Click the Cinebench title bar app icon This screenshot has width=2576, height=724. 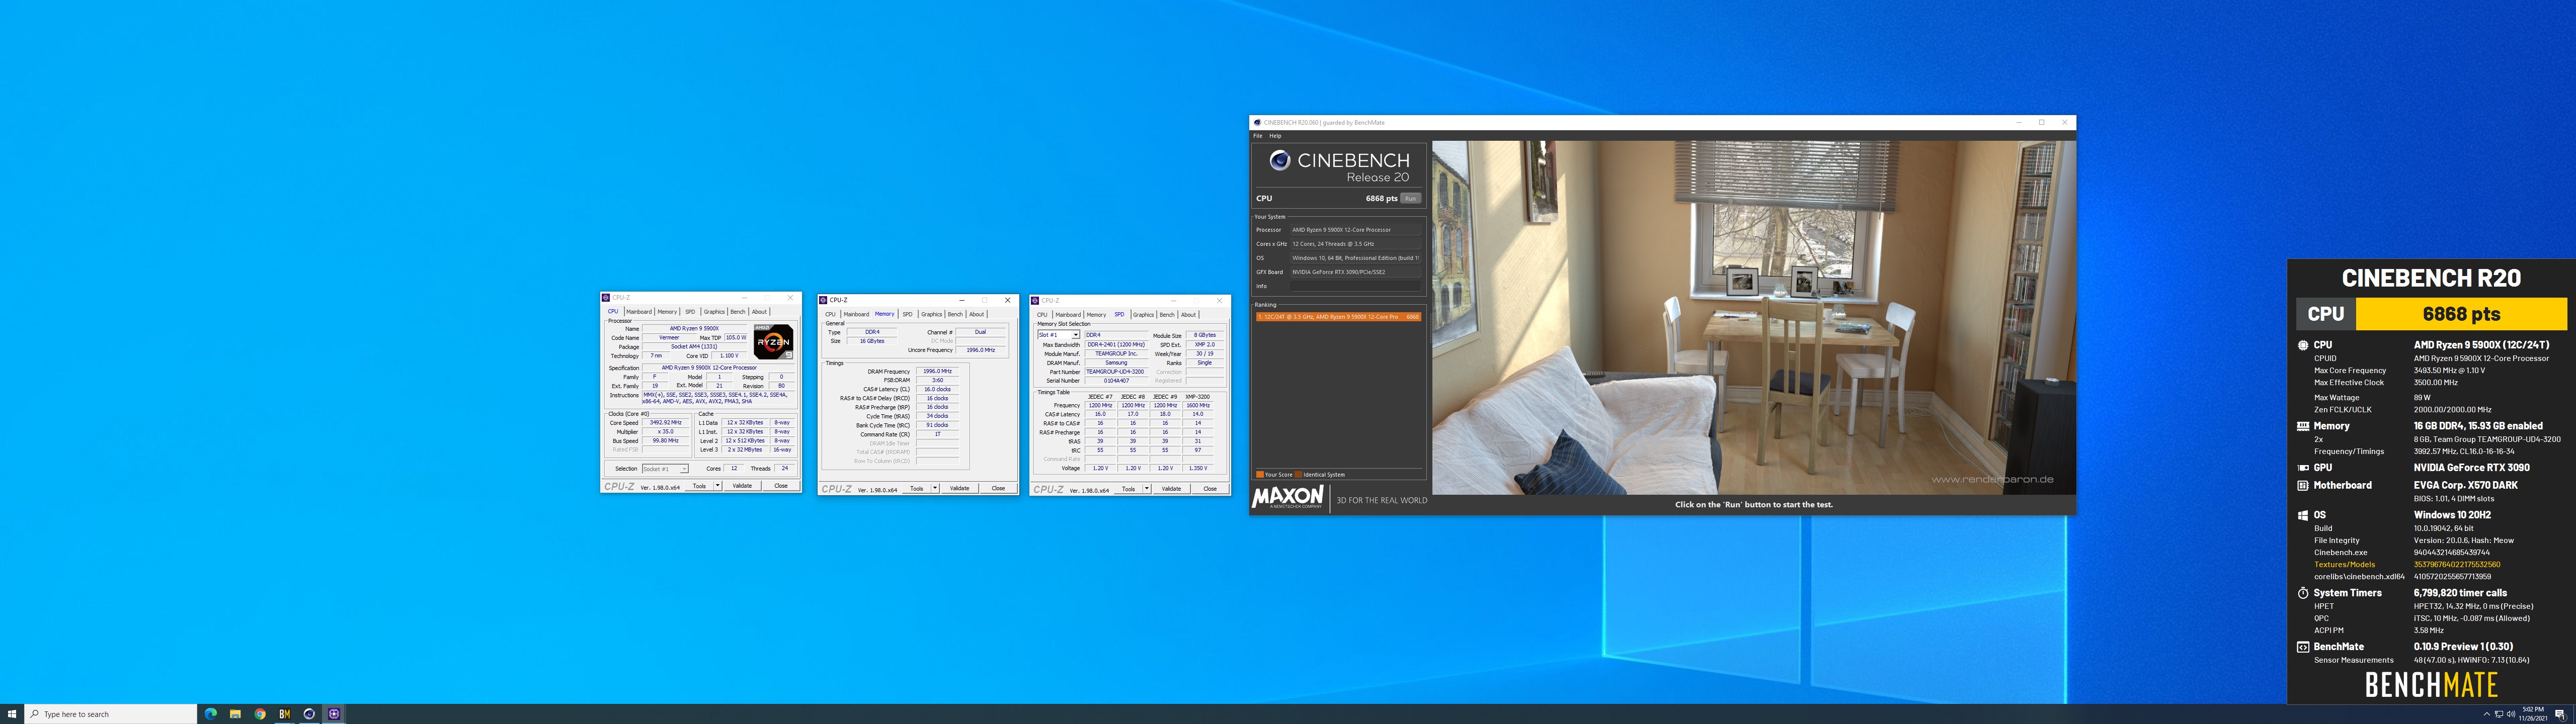[1257, 122]
